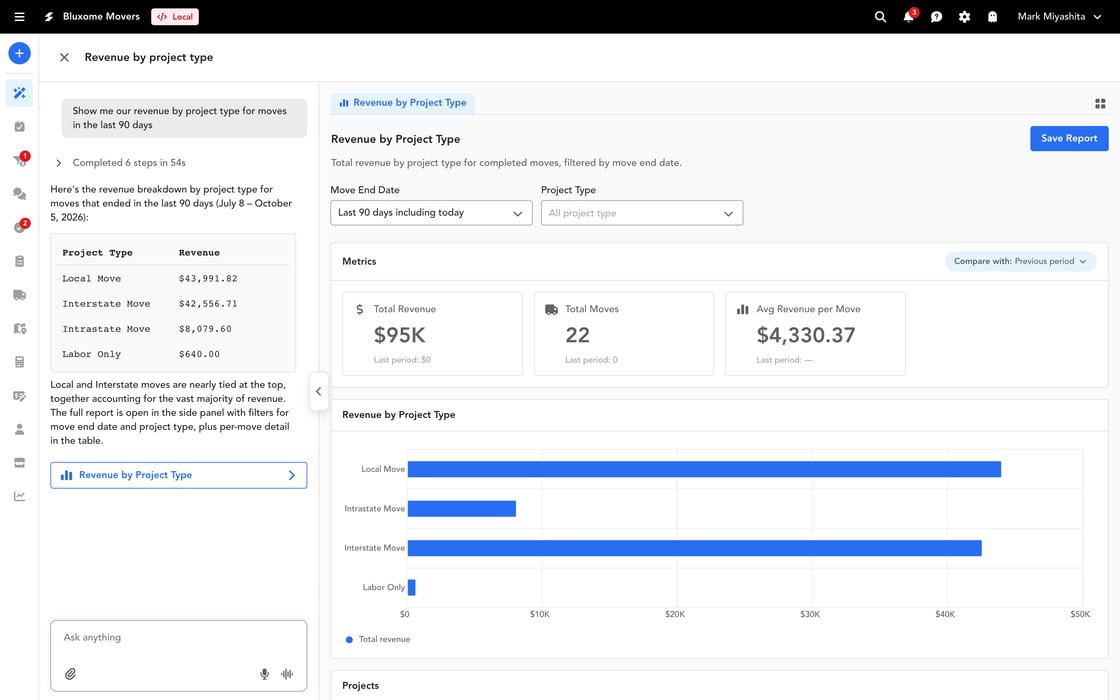Click $640.00 Labor Only revenue cell

[x=199, y=354]
